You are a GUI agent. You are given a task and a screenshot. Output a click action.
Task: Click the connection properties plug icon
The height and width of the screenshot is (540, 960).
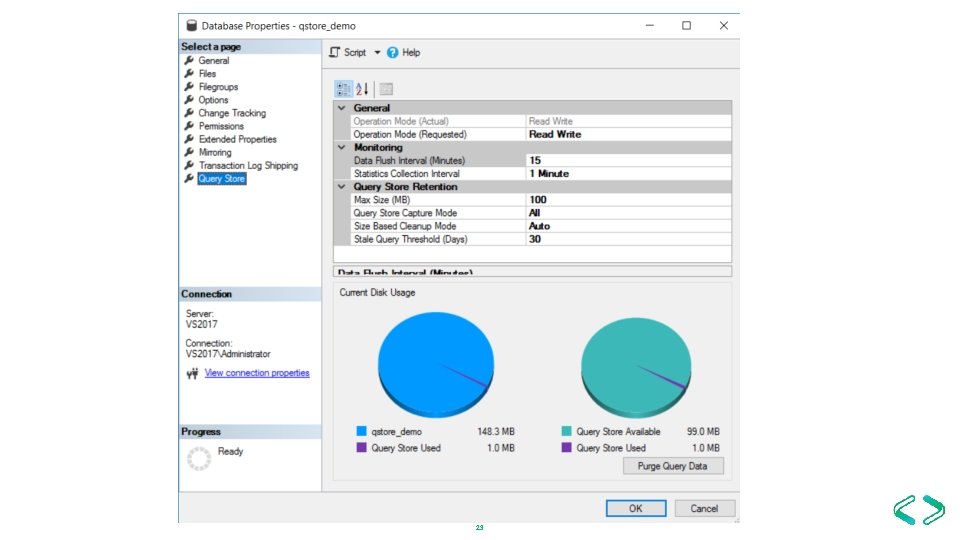point(192,373)
